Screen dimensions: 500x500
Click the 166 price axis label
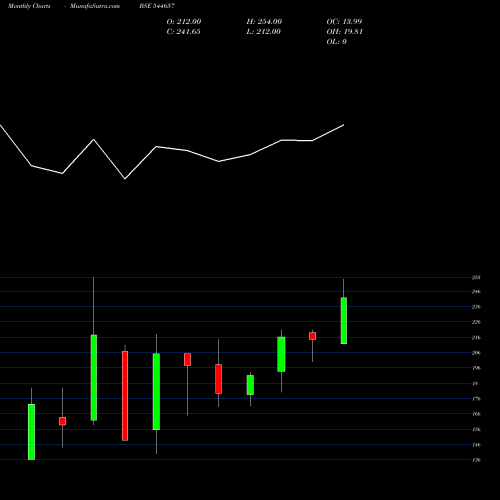[476, 414]
